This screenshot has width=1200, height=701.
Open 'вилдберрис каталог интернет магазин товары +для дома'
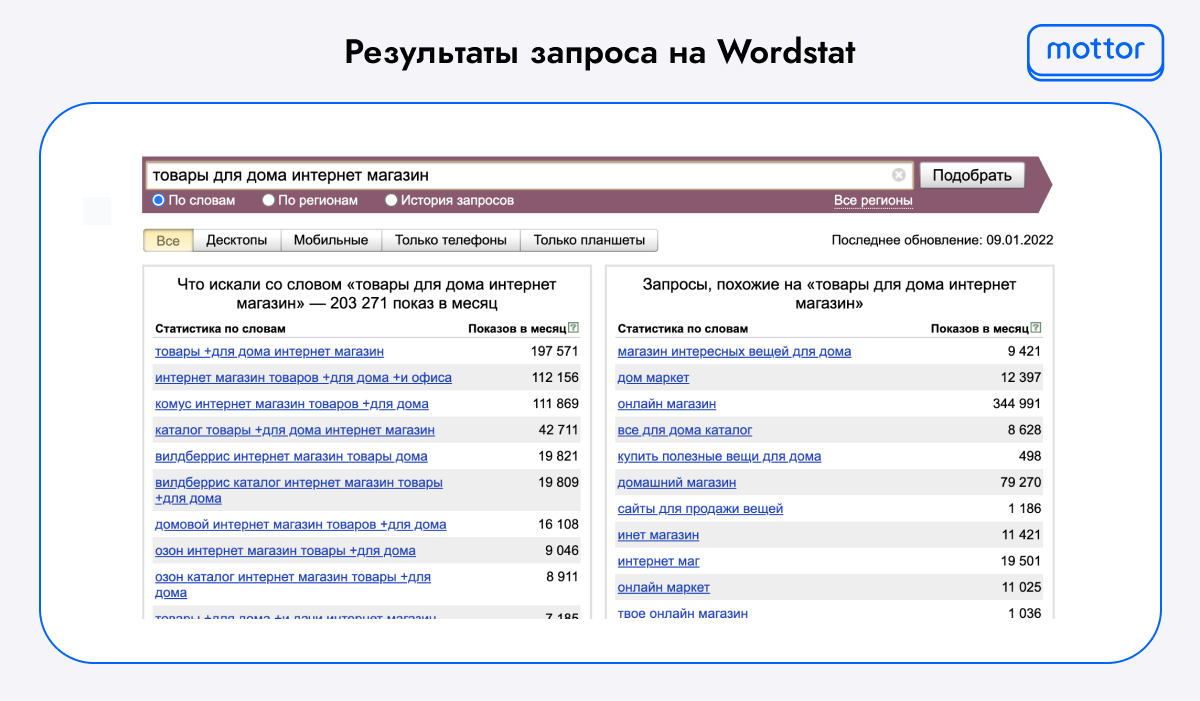coord(299,490)
